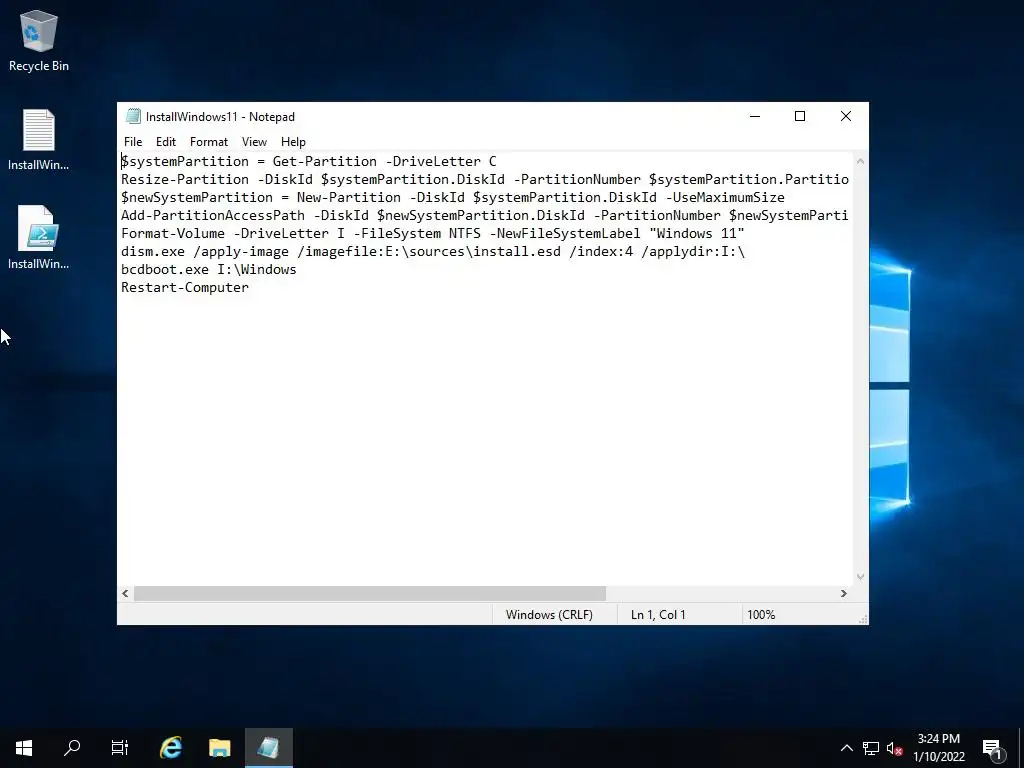The height and width of the screenshot is (768, 1024).
Task: Click the Show Desktop sliver at taskbar end
Action: point(1021,748)
